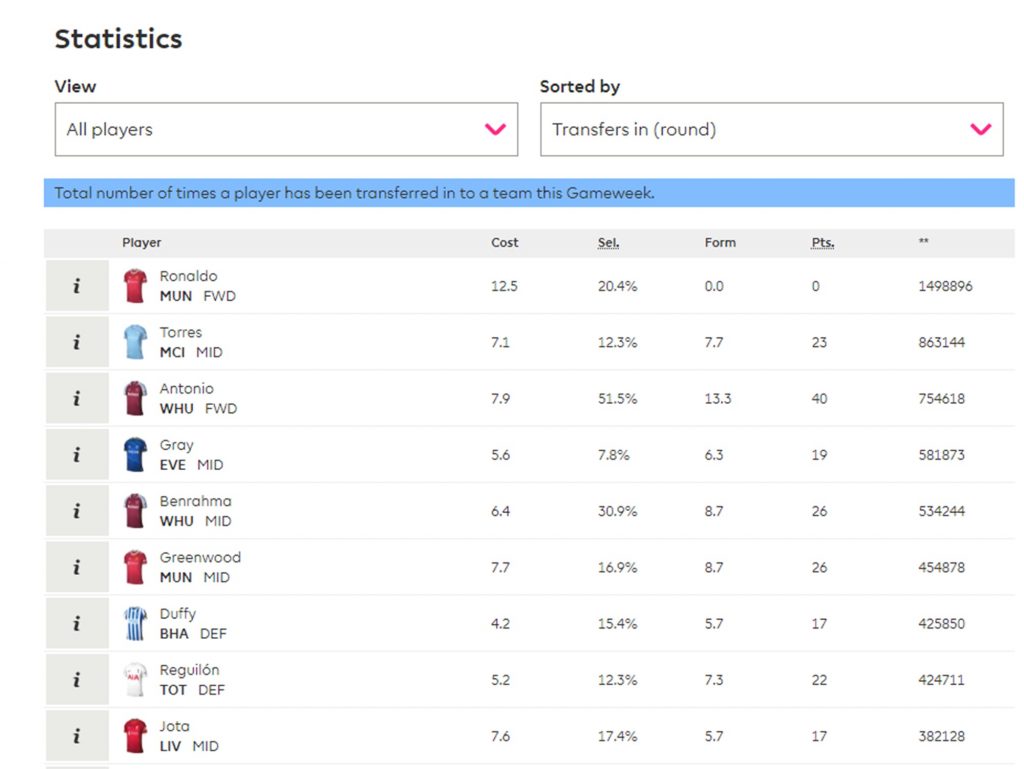1024x769 pixels.
Task: Show Antonio's player info
Action: [77, 398]
